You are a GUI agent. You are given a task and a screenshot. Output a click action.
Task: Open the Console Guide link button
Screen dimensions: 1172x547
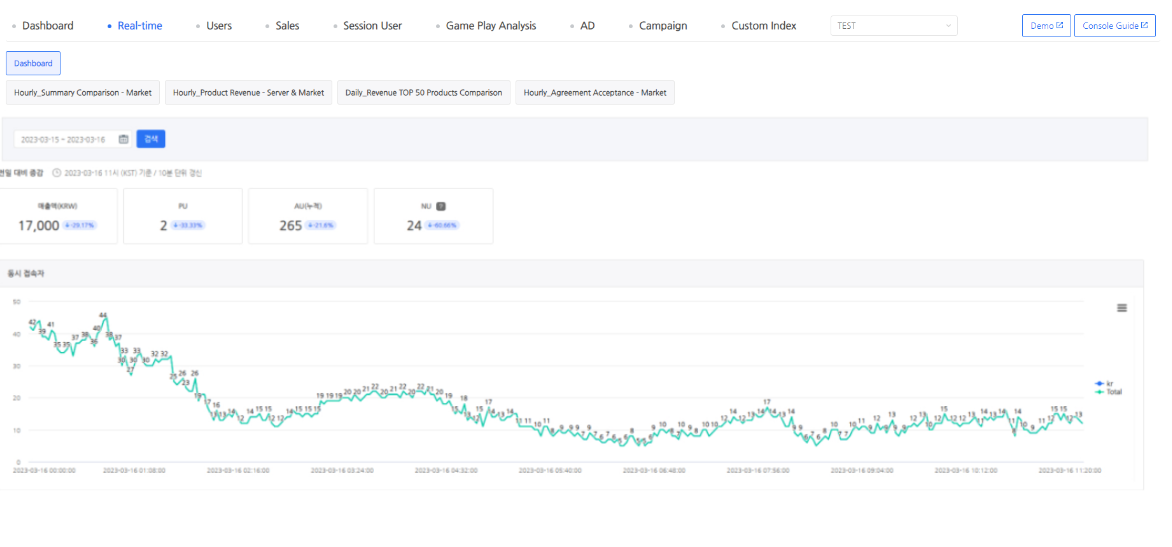[x=1115, y=26]
